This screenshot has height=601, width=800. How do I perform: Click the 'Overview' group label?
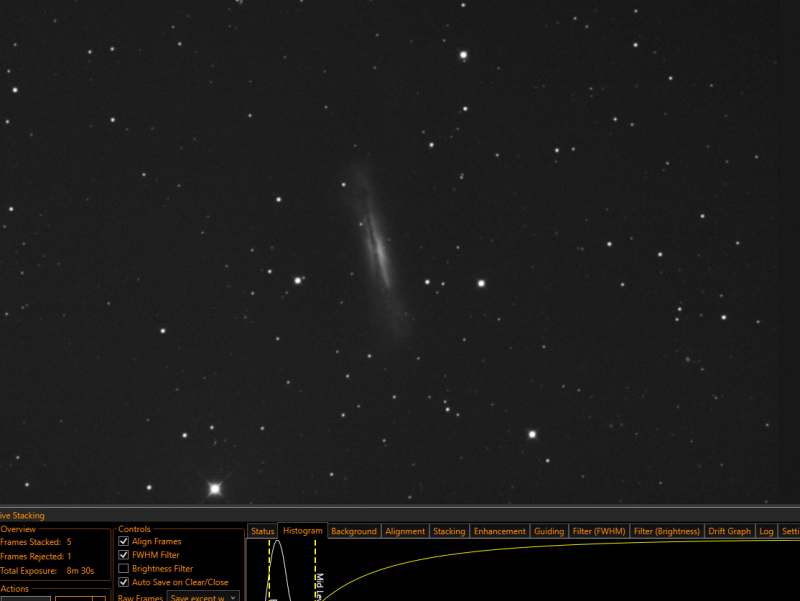tap(18, 529)
